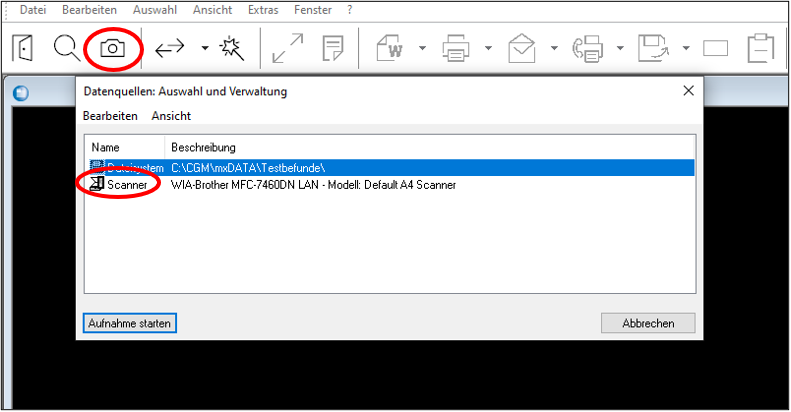Click the camera capture icon

tap(112, 48)
